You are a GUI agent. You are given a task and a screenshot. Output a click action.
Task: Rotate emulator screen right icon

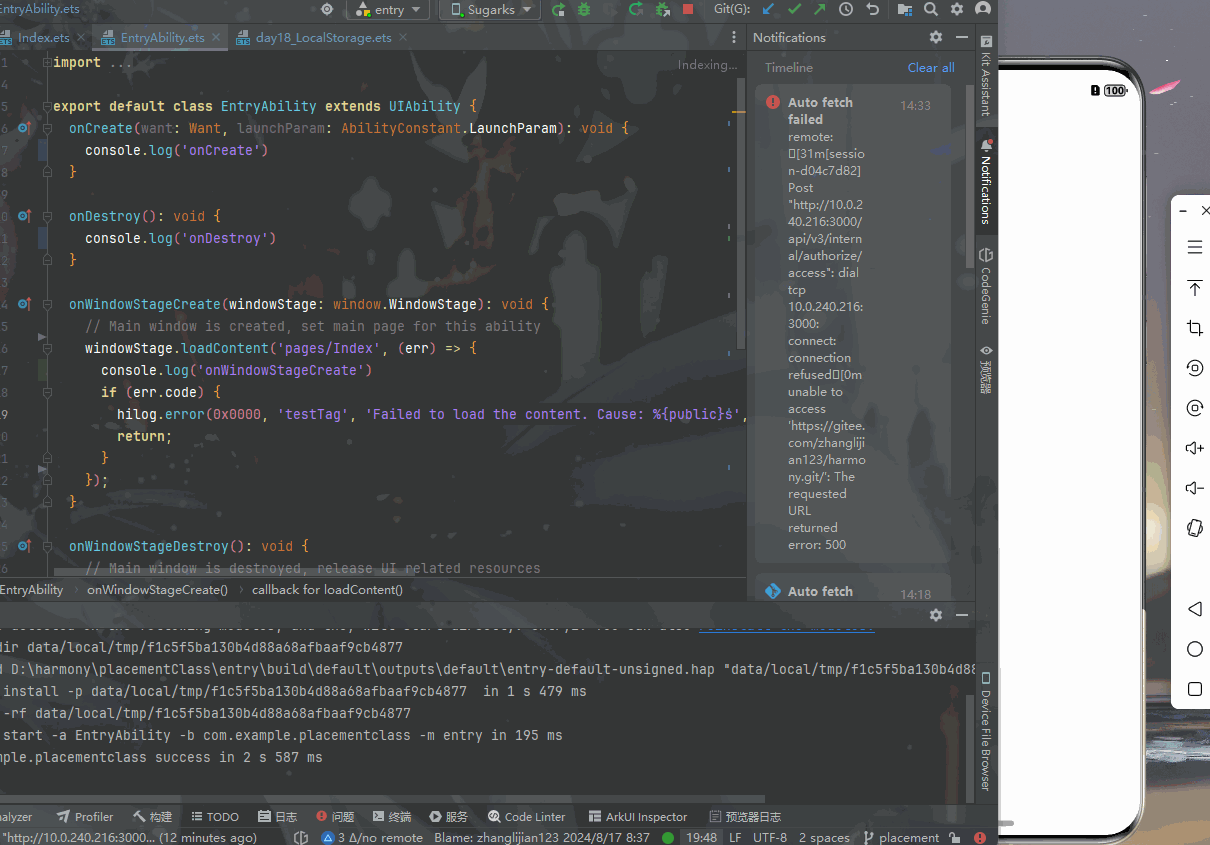click(1194, 408)
